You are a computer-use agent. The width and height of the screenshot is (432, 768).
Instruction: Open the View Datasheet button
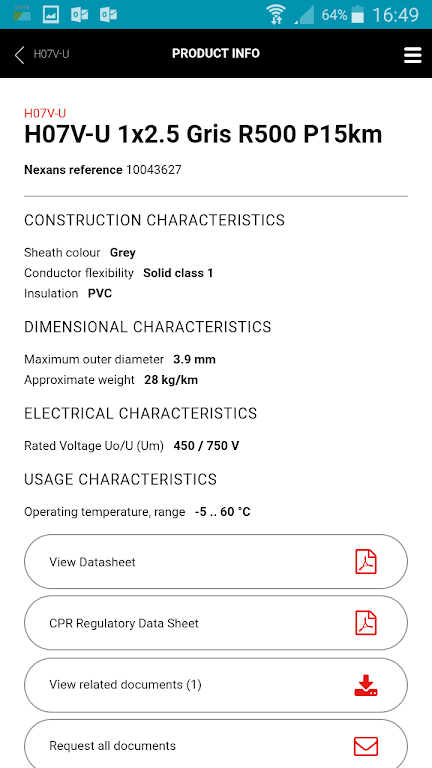216,562
